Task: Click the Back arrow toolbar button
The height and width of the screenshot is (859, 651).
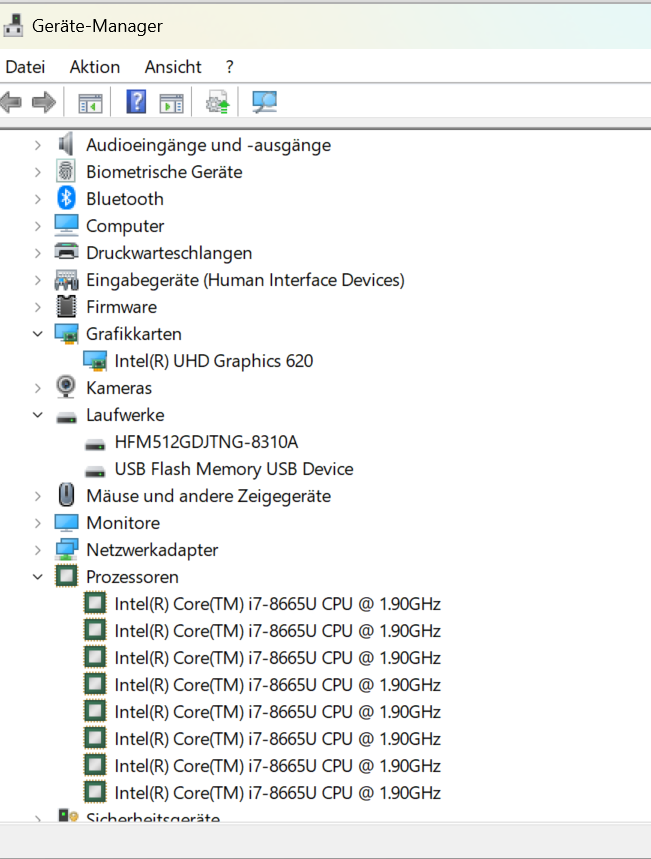Action: 11,102
